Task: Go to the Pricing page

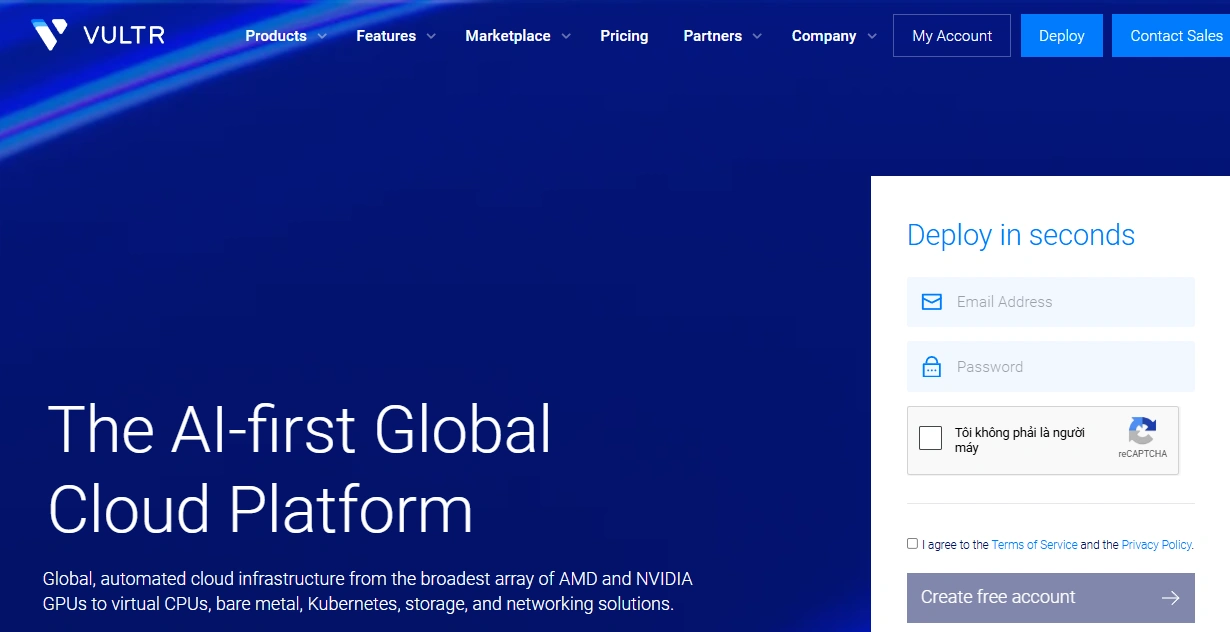Action: click(x=624, y=36)
